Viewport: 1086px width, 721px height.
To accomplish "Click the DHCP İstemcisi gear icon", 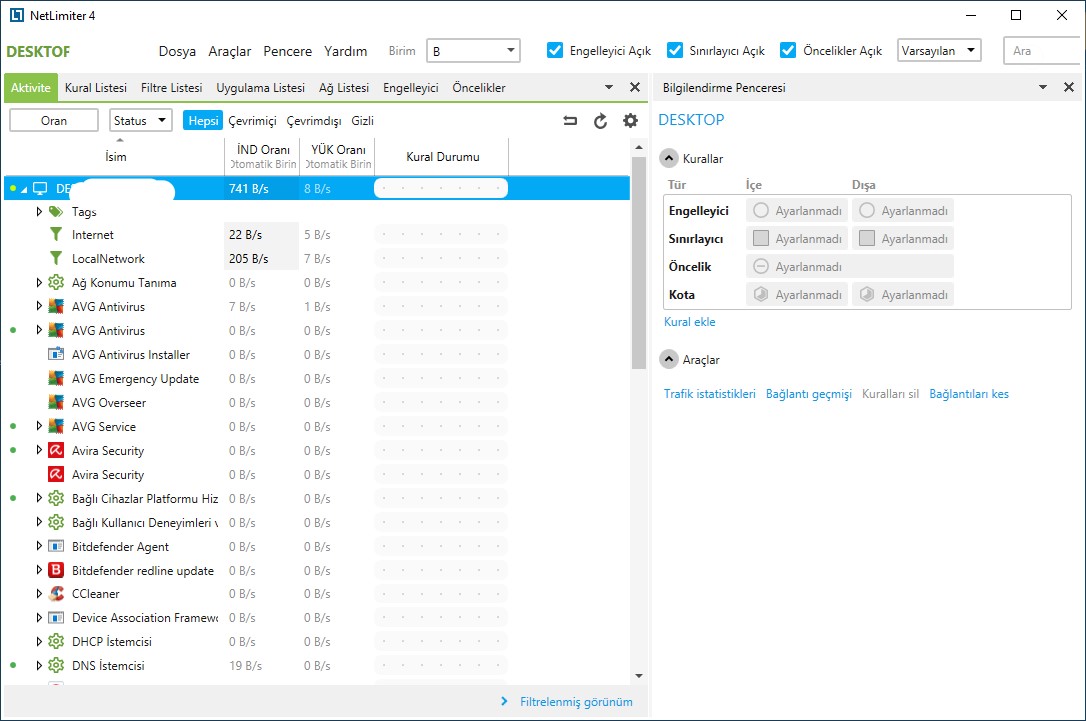I will [x=56, y=641].
